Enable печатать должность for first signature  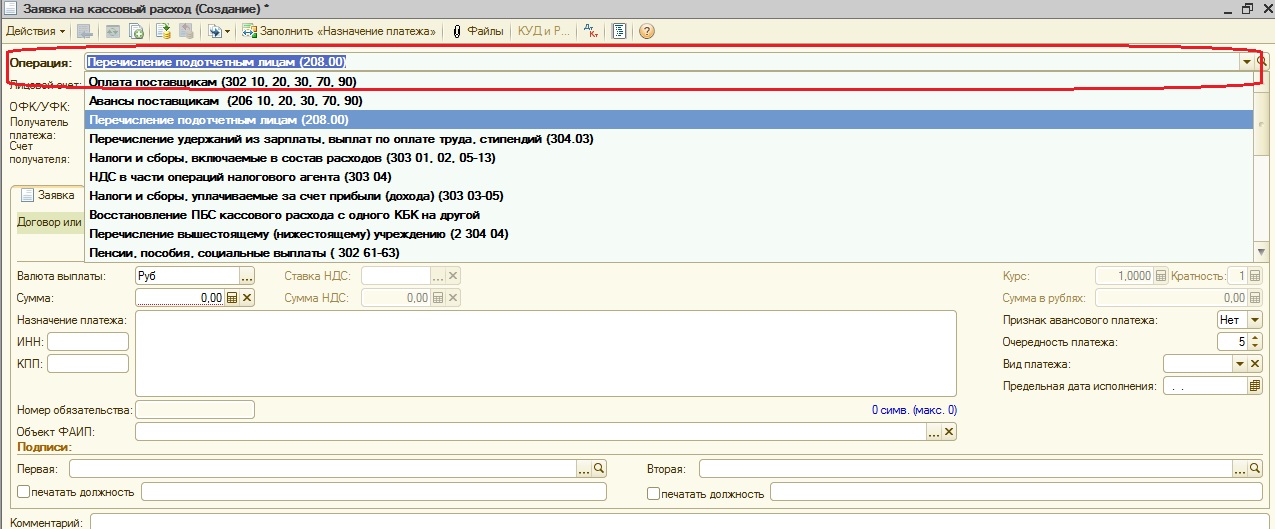click(23, 492)
